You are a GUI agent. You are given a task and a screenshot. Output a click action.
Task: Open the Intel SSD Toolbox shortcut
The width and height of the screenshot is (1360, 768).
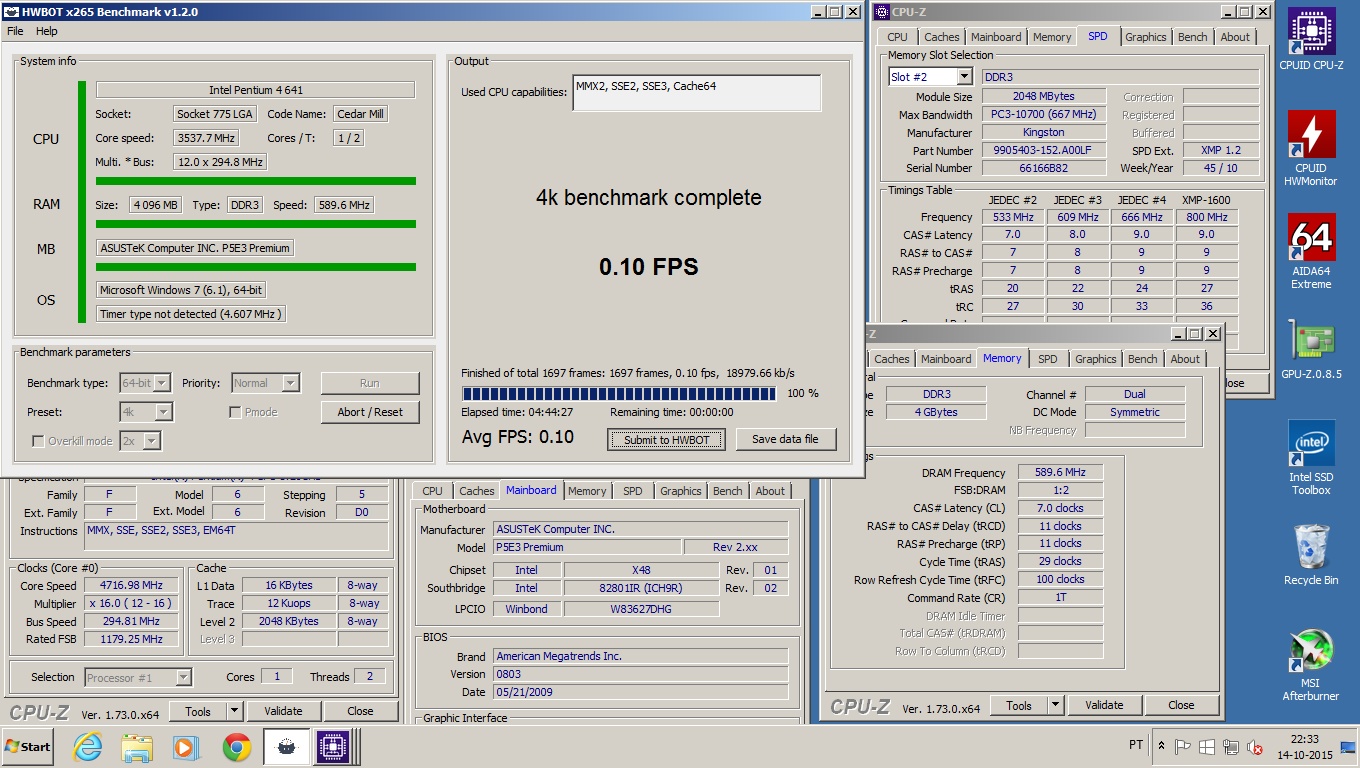tap(1311, 458)
